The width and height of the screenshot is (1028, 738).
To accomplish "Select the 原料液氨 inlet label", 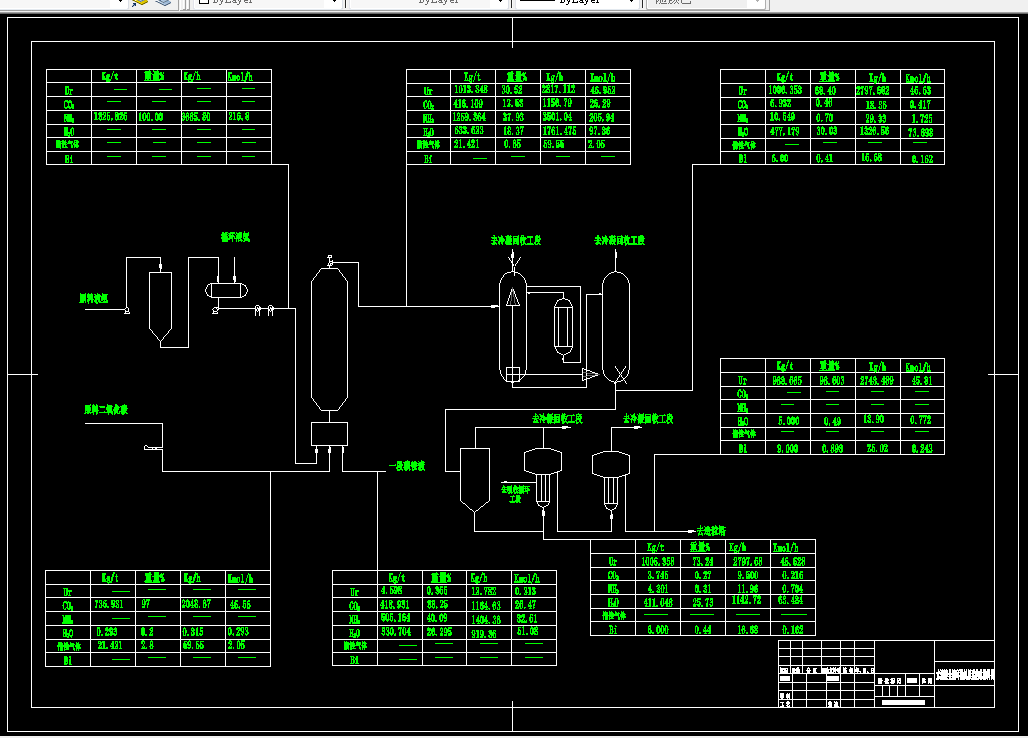I will pos(93,298).
